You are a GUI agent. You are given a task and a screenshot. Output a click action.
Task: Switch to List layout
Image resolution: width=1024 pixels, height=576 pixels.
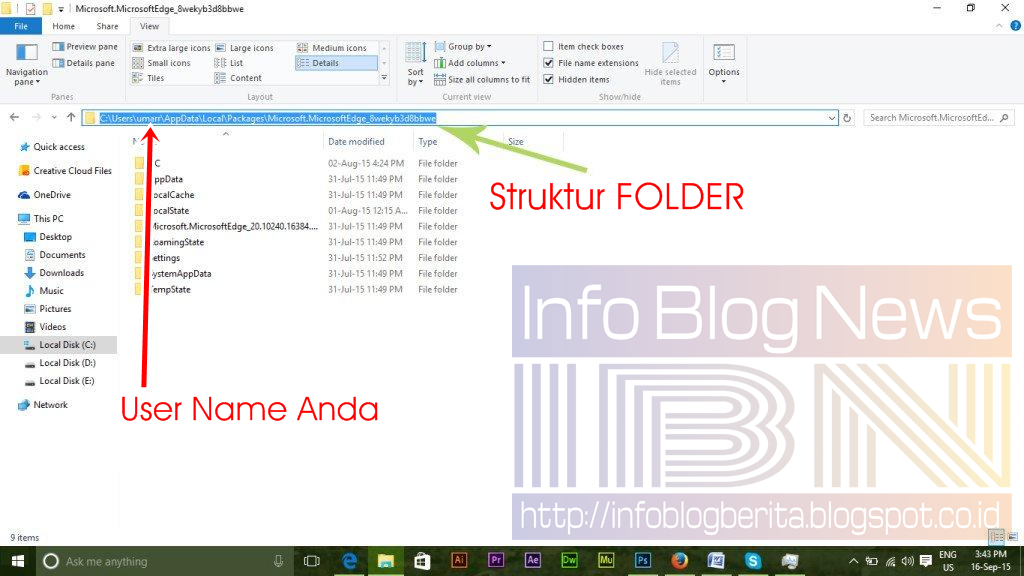(x=229, y=63)
